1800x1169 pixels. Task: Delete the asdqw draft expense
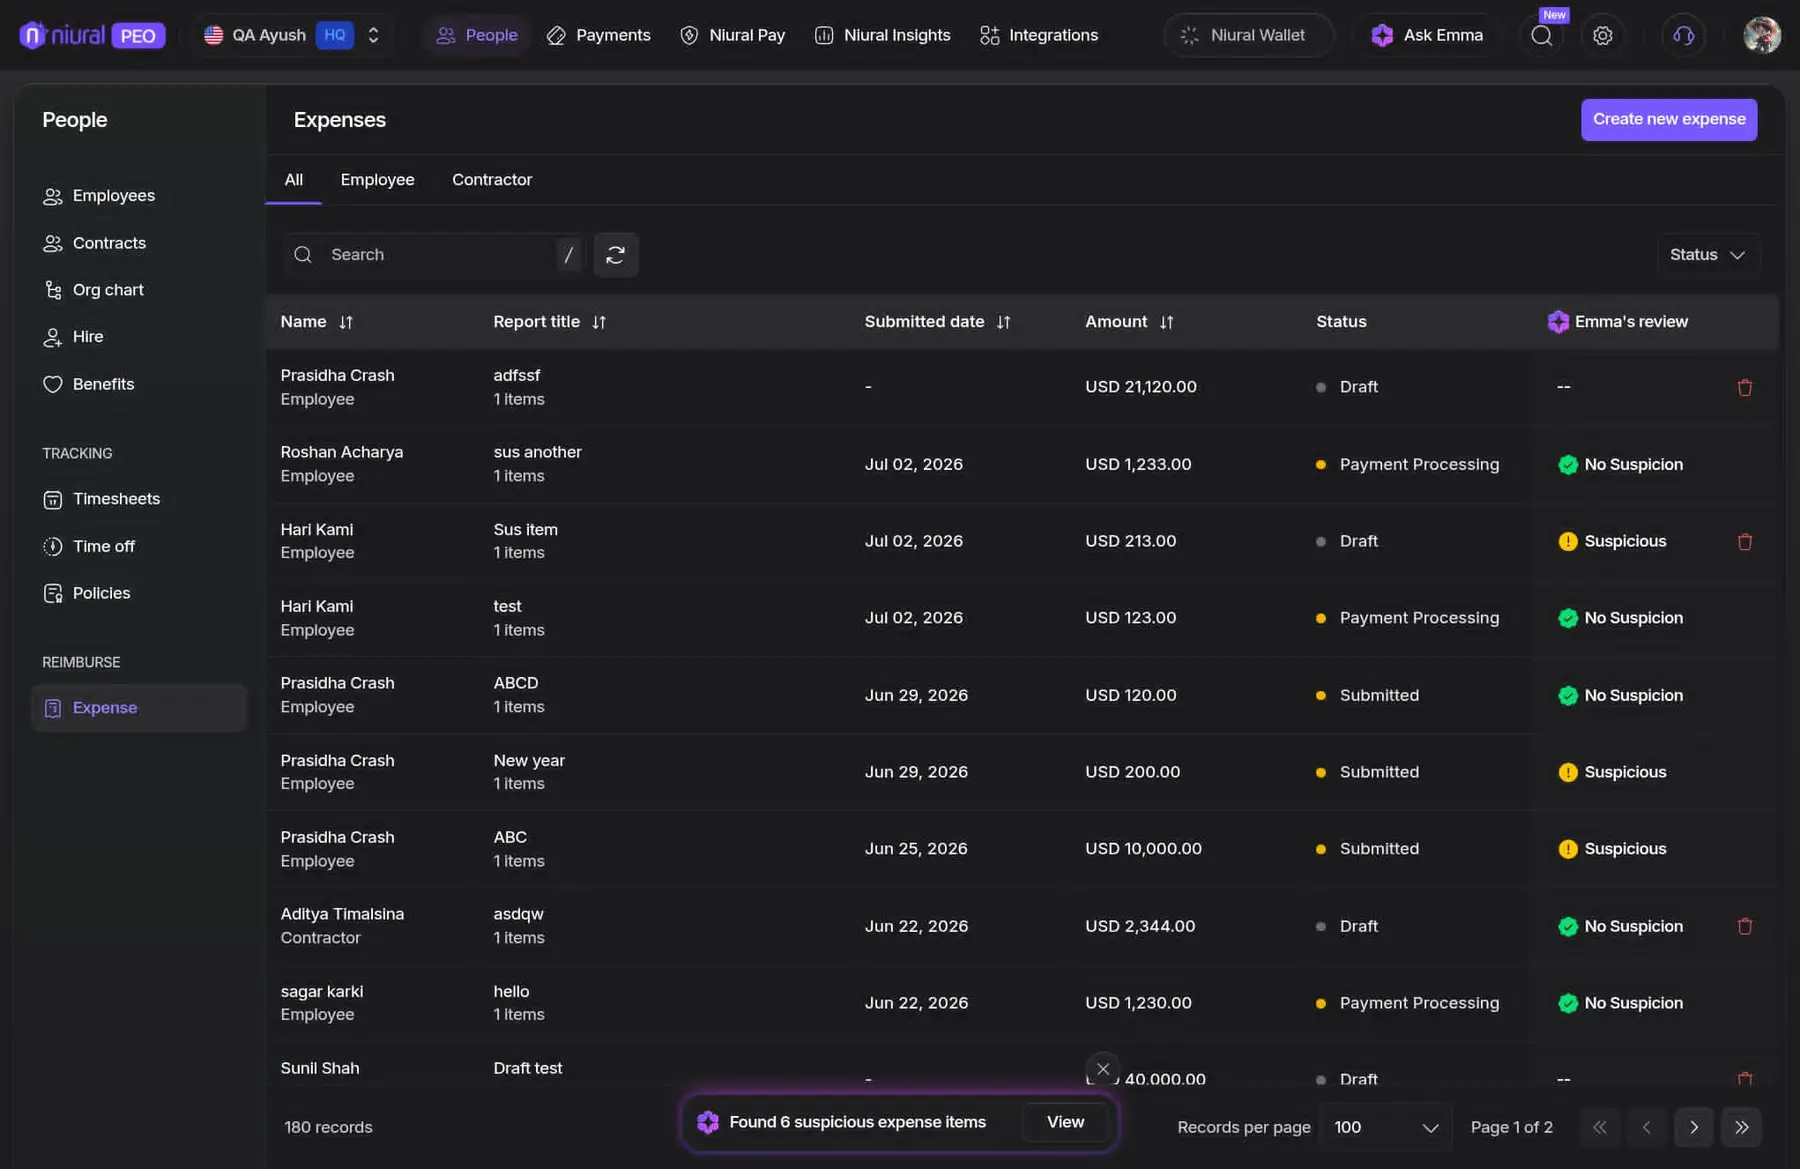[1744, 927]
